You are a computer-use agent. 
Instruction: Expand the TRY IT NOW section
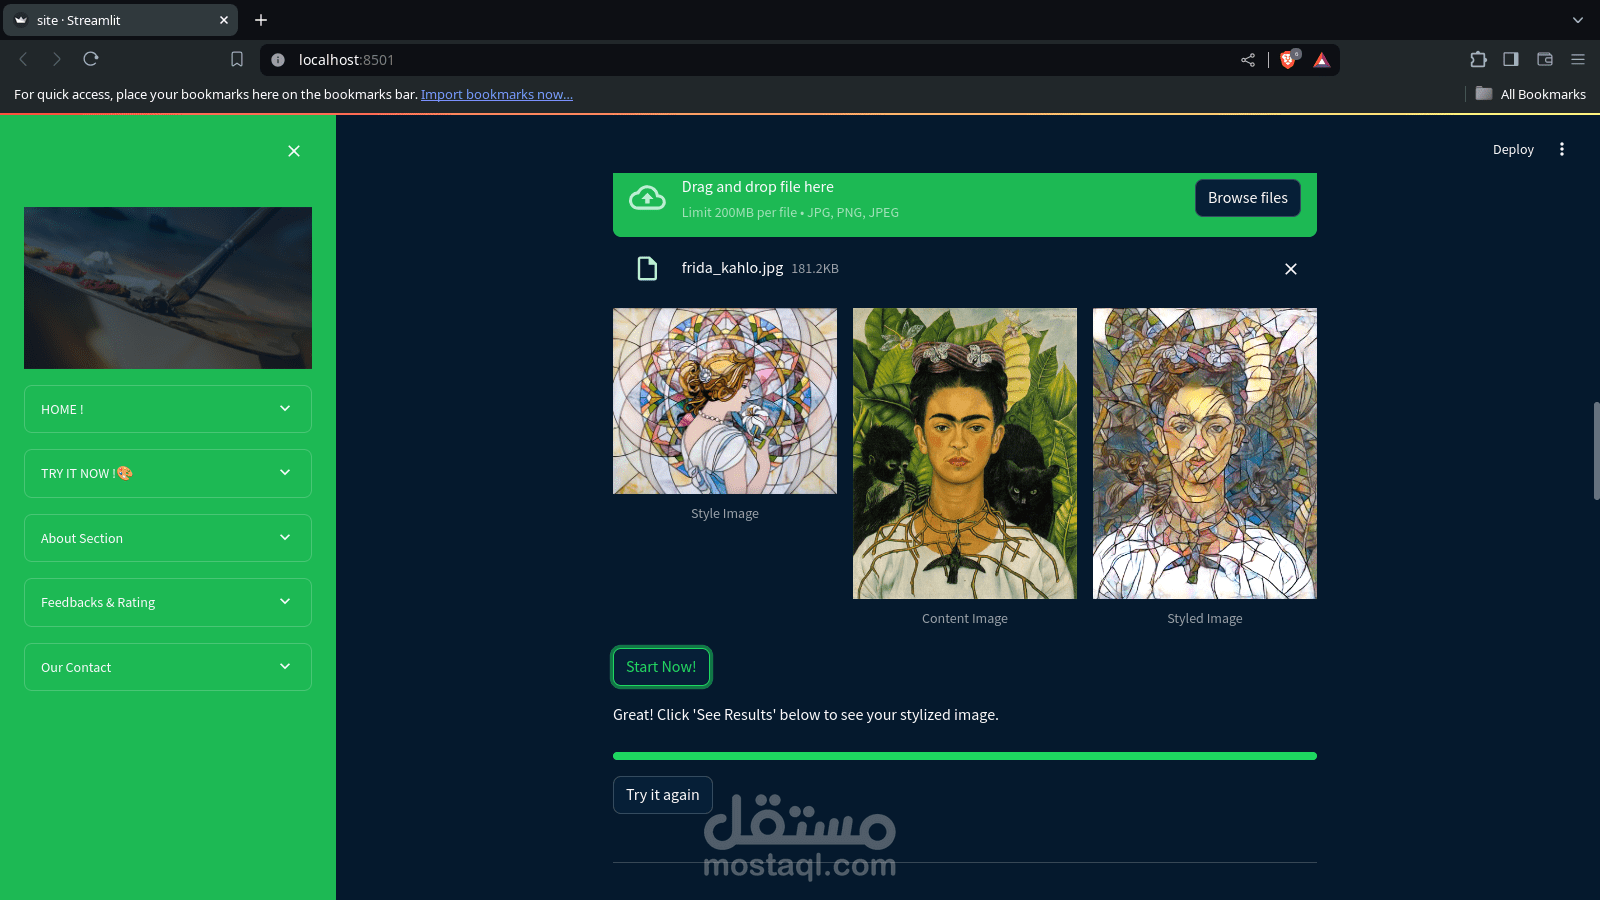pyautogui.click(x=167, y=473)
